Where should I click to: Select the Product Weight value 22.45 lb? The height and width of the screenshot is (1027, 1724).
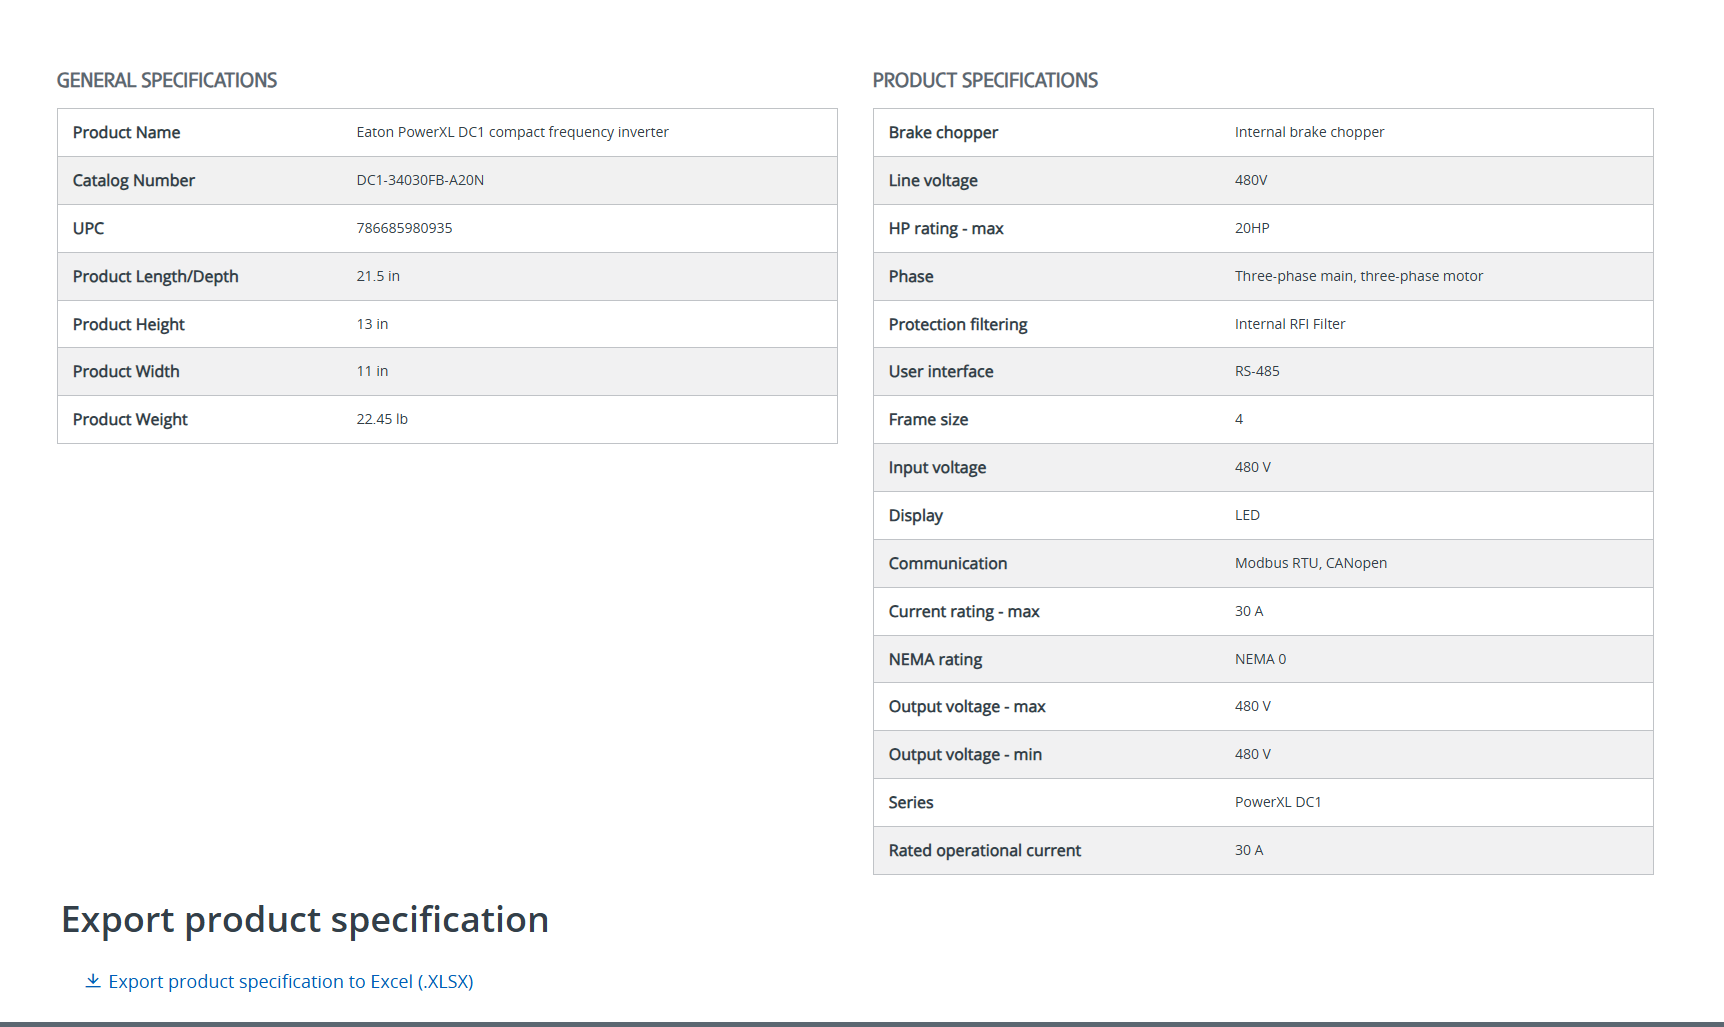coord(382,419)
